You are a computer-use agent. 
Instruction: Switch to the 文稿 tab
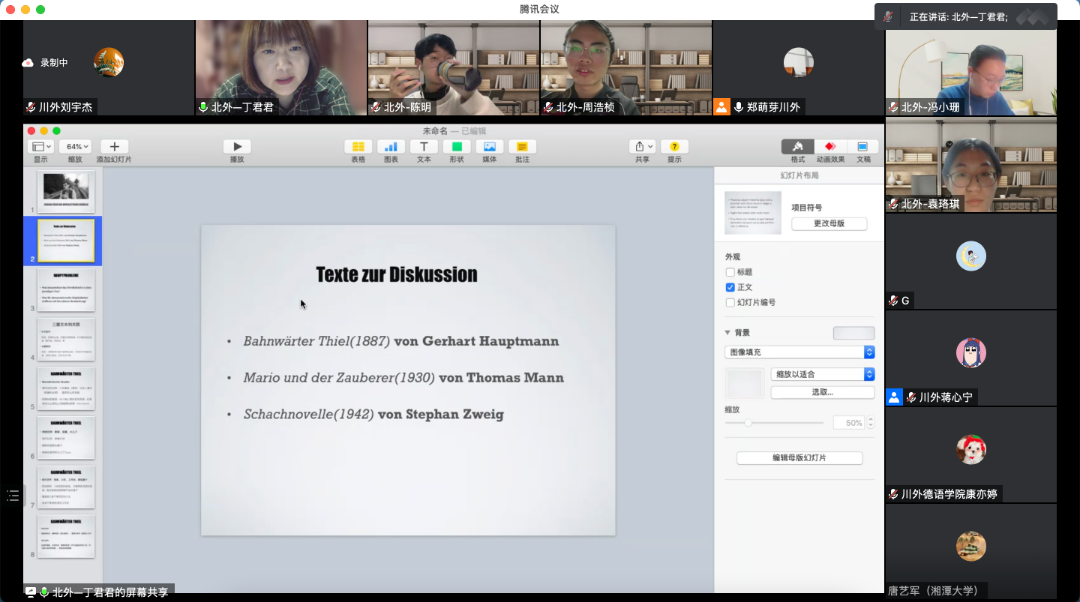(863, 147)
